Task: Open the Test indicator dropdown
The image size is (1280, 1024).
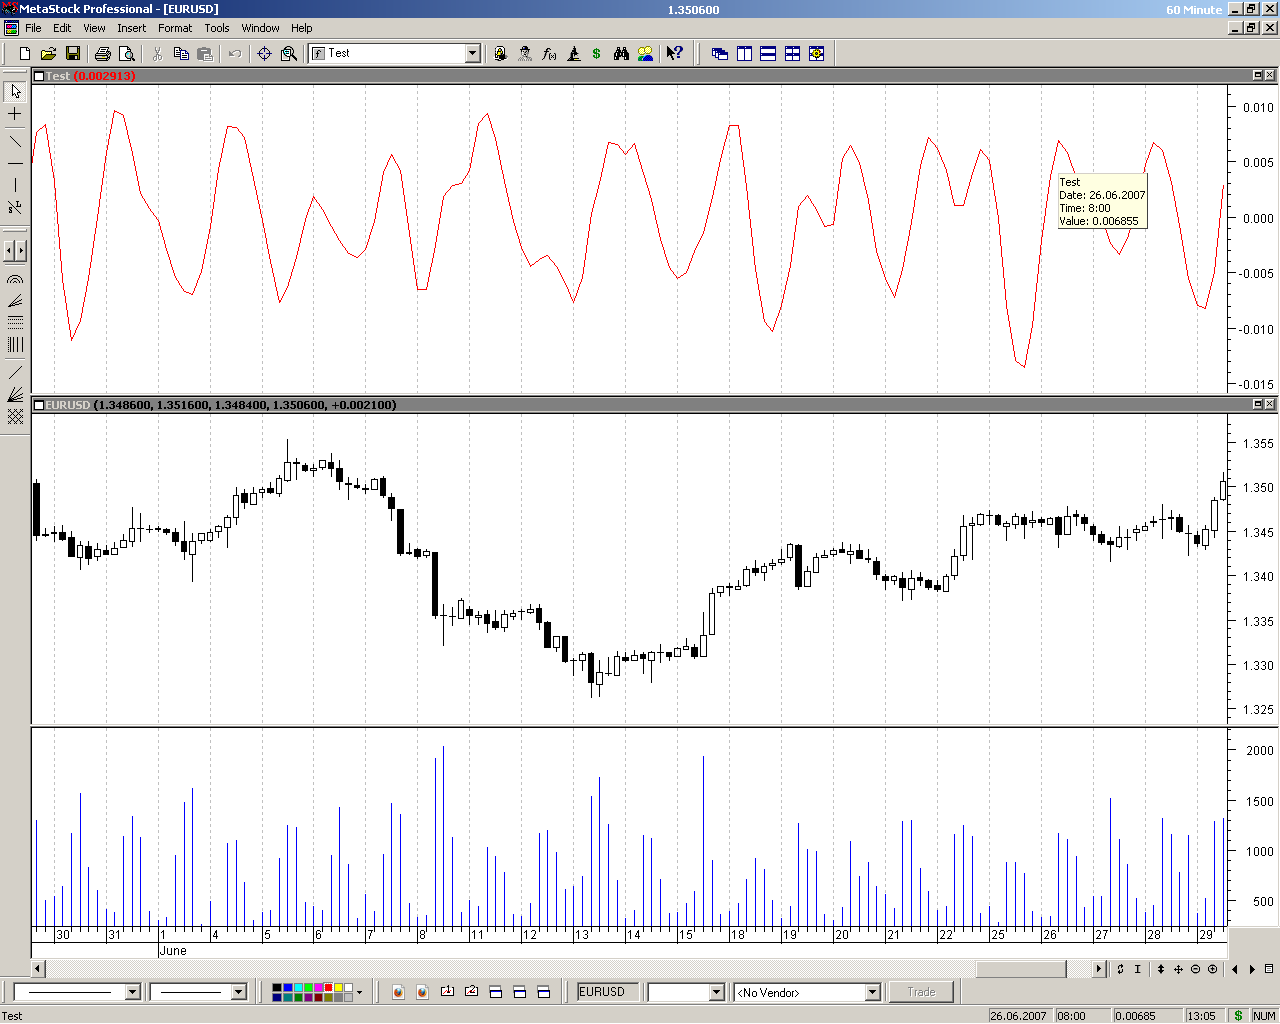Action: [x=473, y=54]
